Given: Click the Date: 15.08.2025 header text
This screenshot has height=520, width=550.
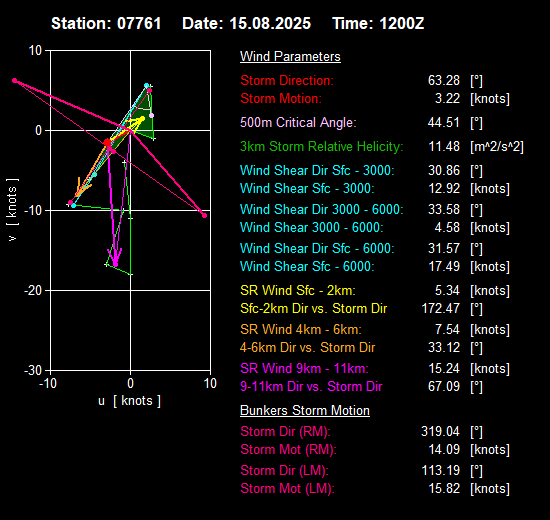Looking at the screenshot, I should tap(246, 24).
